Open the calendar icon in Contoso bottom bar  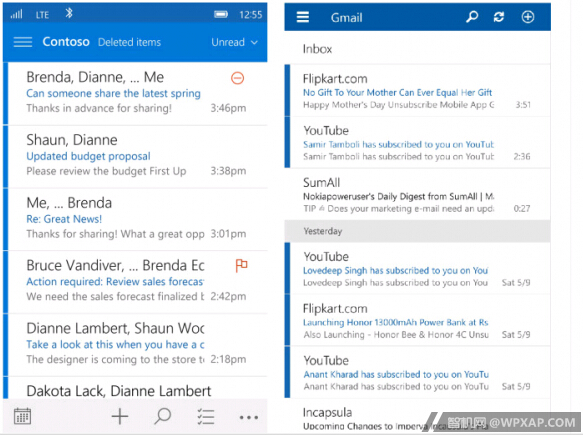22,416
